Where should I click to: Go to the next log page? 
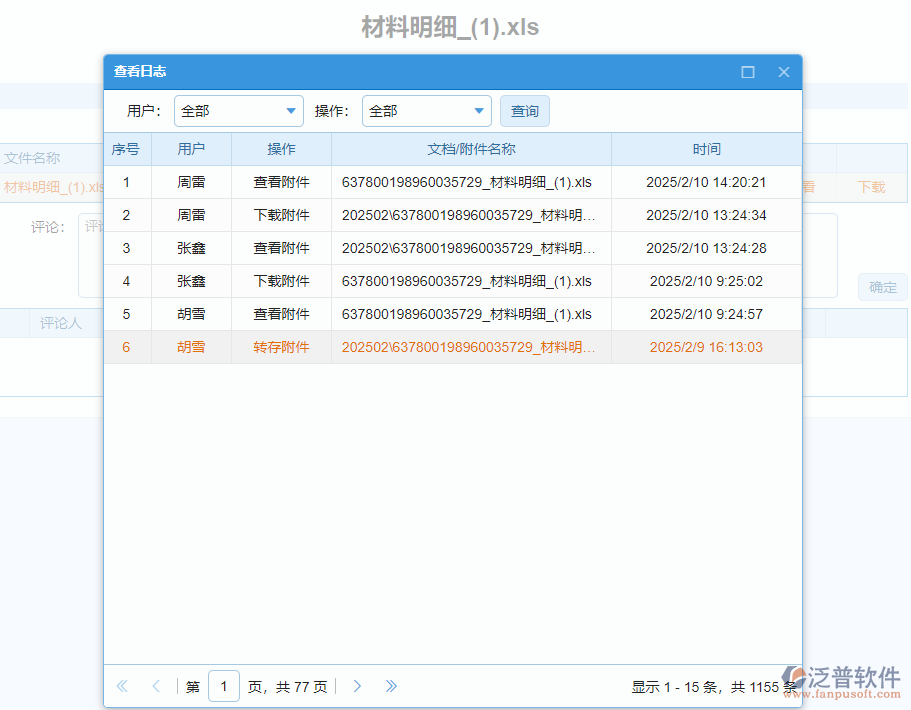[x=357, y=686]
